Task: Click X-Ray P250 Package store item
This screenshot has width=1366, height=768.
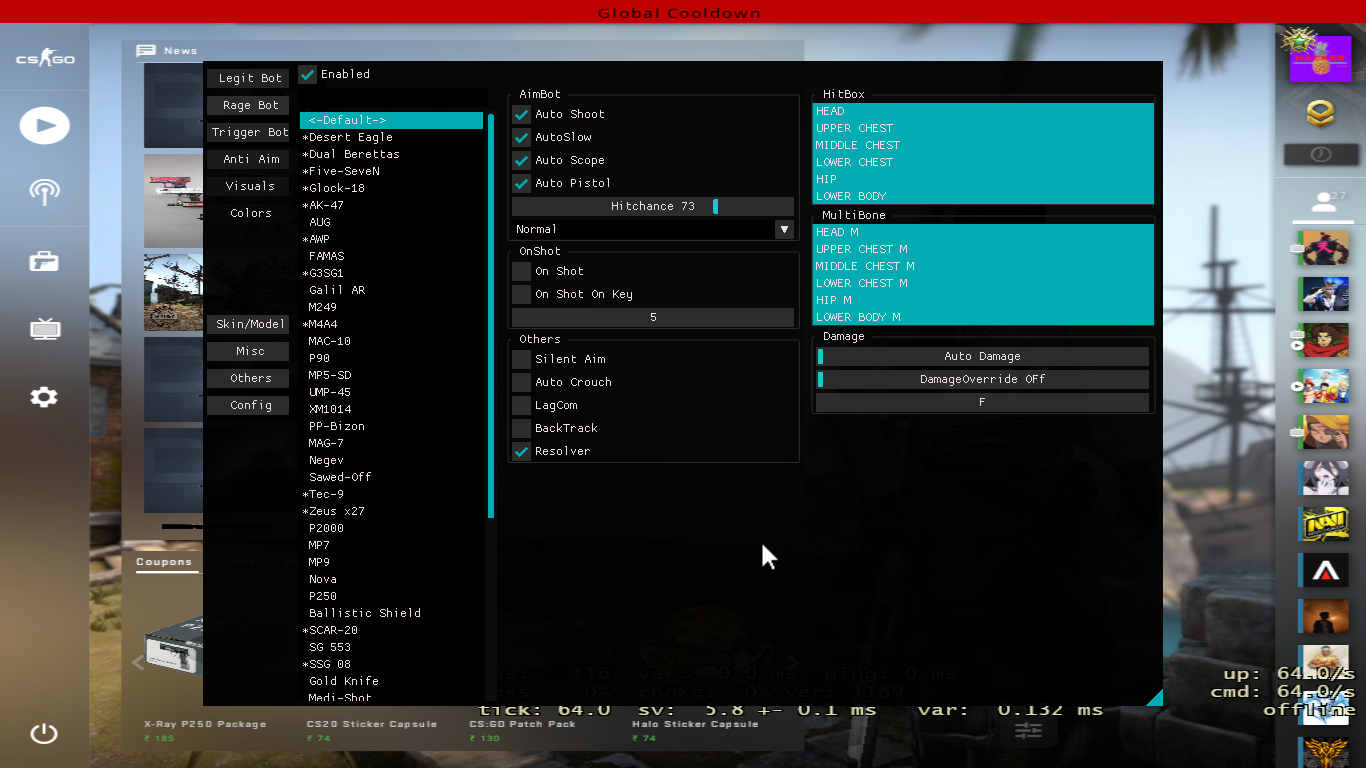Action: [x=205, y=723]
